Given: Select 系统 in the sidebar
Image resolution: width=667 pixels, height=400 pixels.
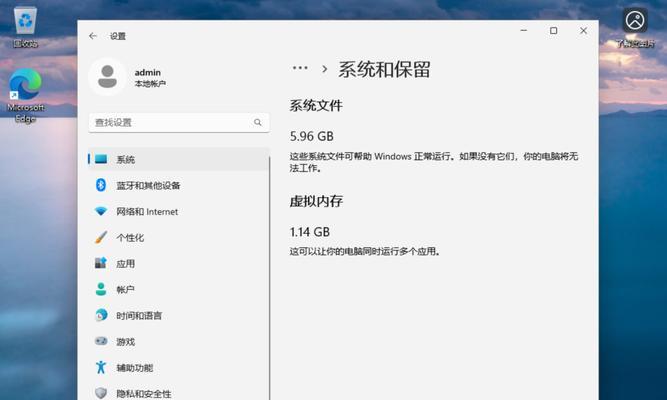Looking at the screenshot, I should [x=179, y=159].
